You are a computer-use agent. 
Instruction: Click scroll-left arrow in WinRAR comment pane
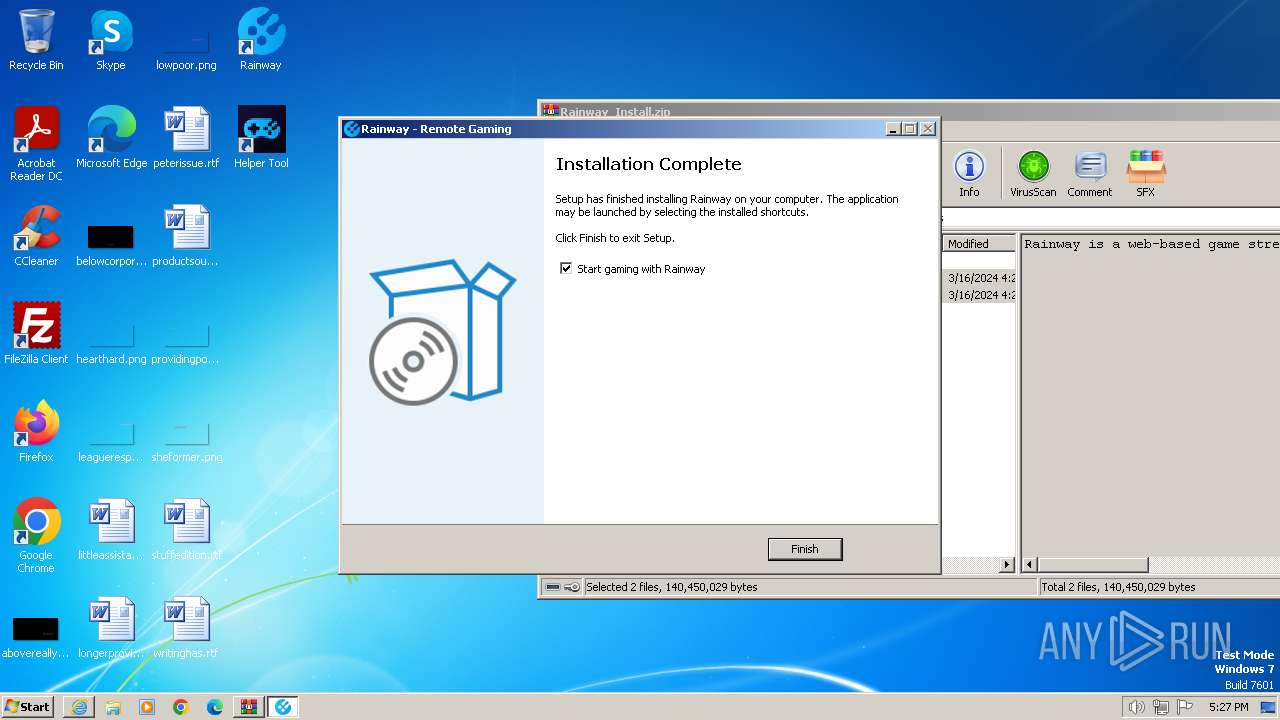point(1029,565)
